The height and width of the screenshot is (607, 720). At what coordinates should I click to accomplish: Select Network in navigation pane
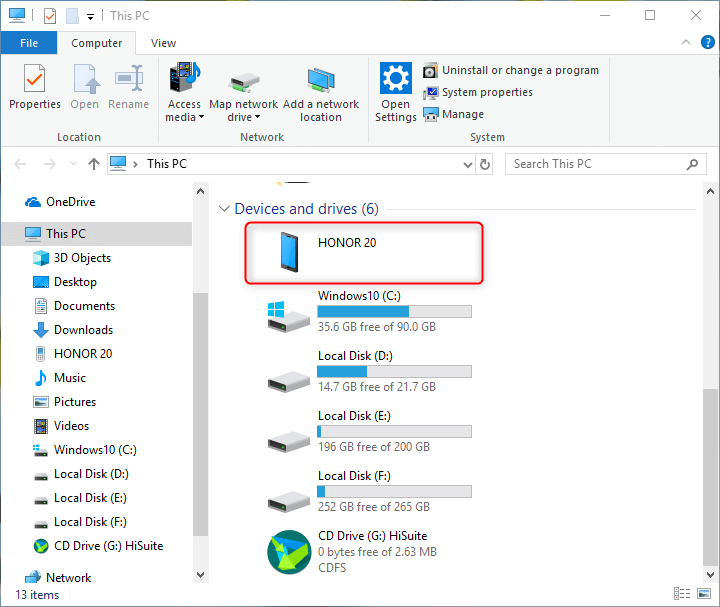coord(58,578)
